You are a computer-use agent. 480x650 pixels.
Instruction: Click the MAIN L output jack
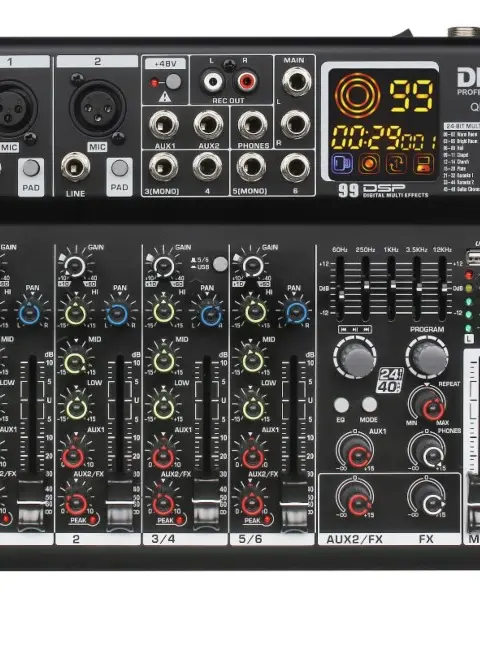coord(297,81)
